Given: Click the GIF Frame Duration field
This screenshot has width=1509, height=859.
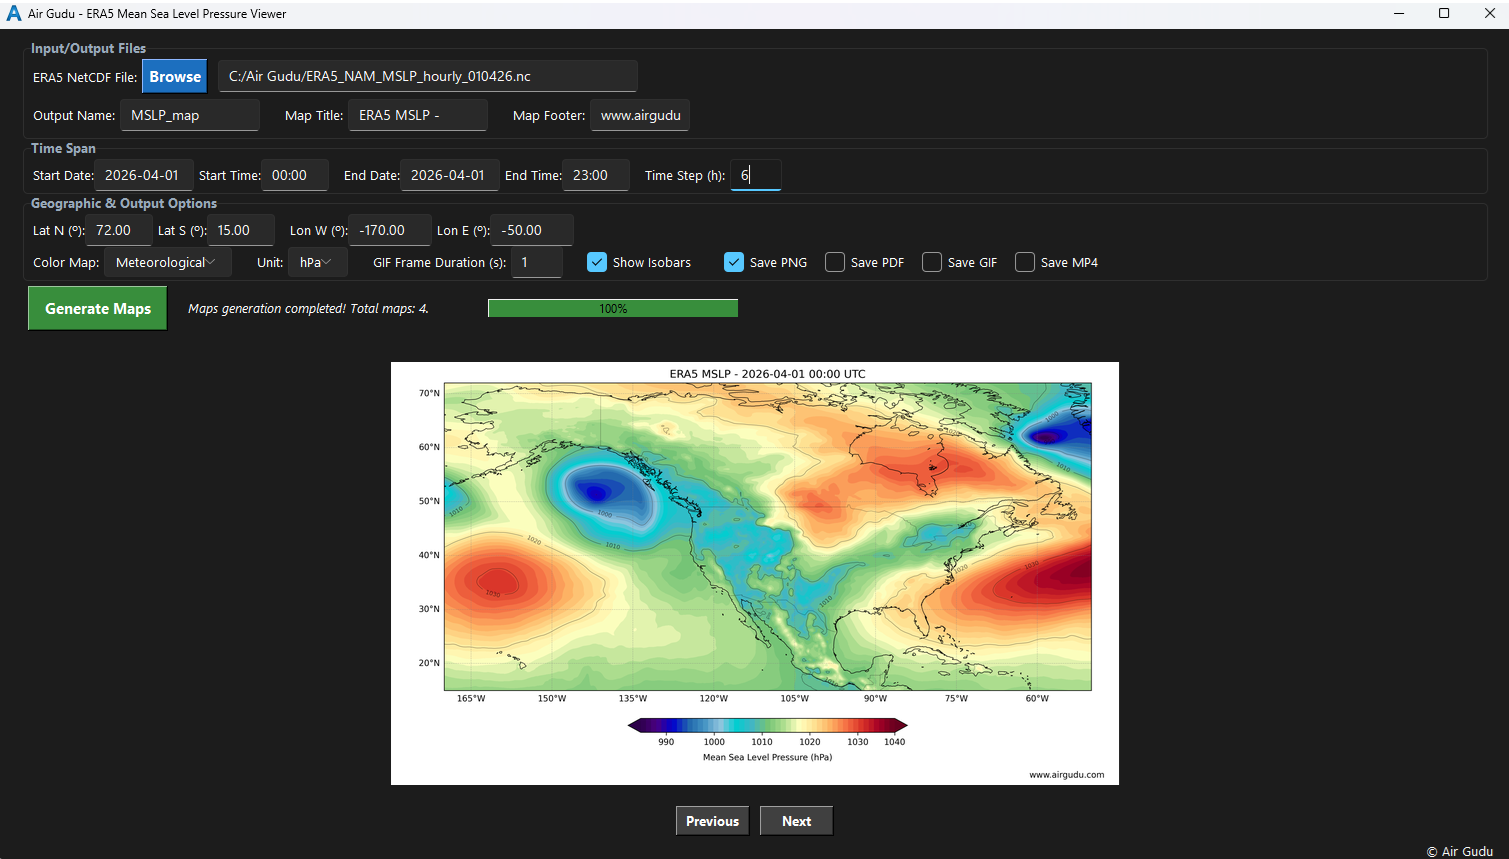Looking at the screenshot, I should point(537,262).
